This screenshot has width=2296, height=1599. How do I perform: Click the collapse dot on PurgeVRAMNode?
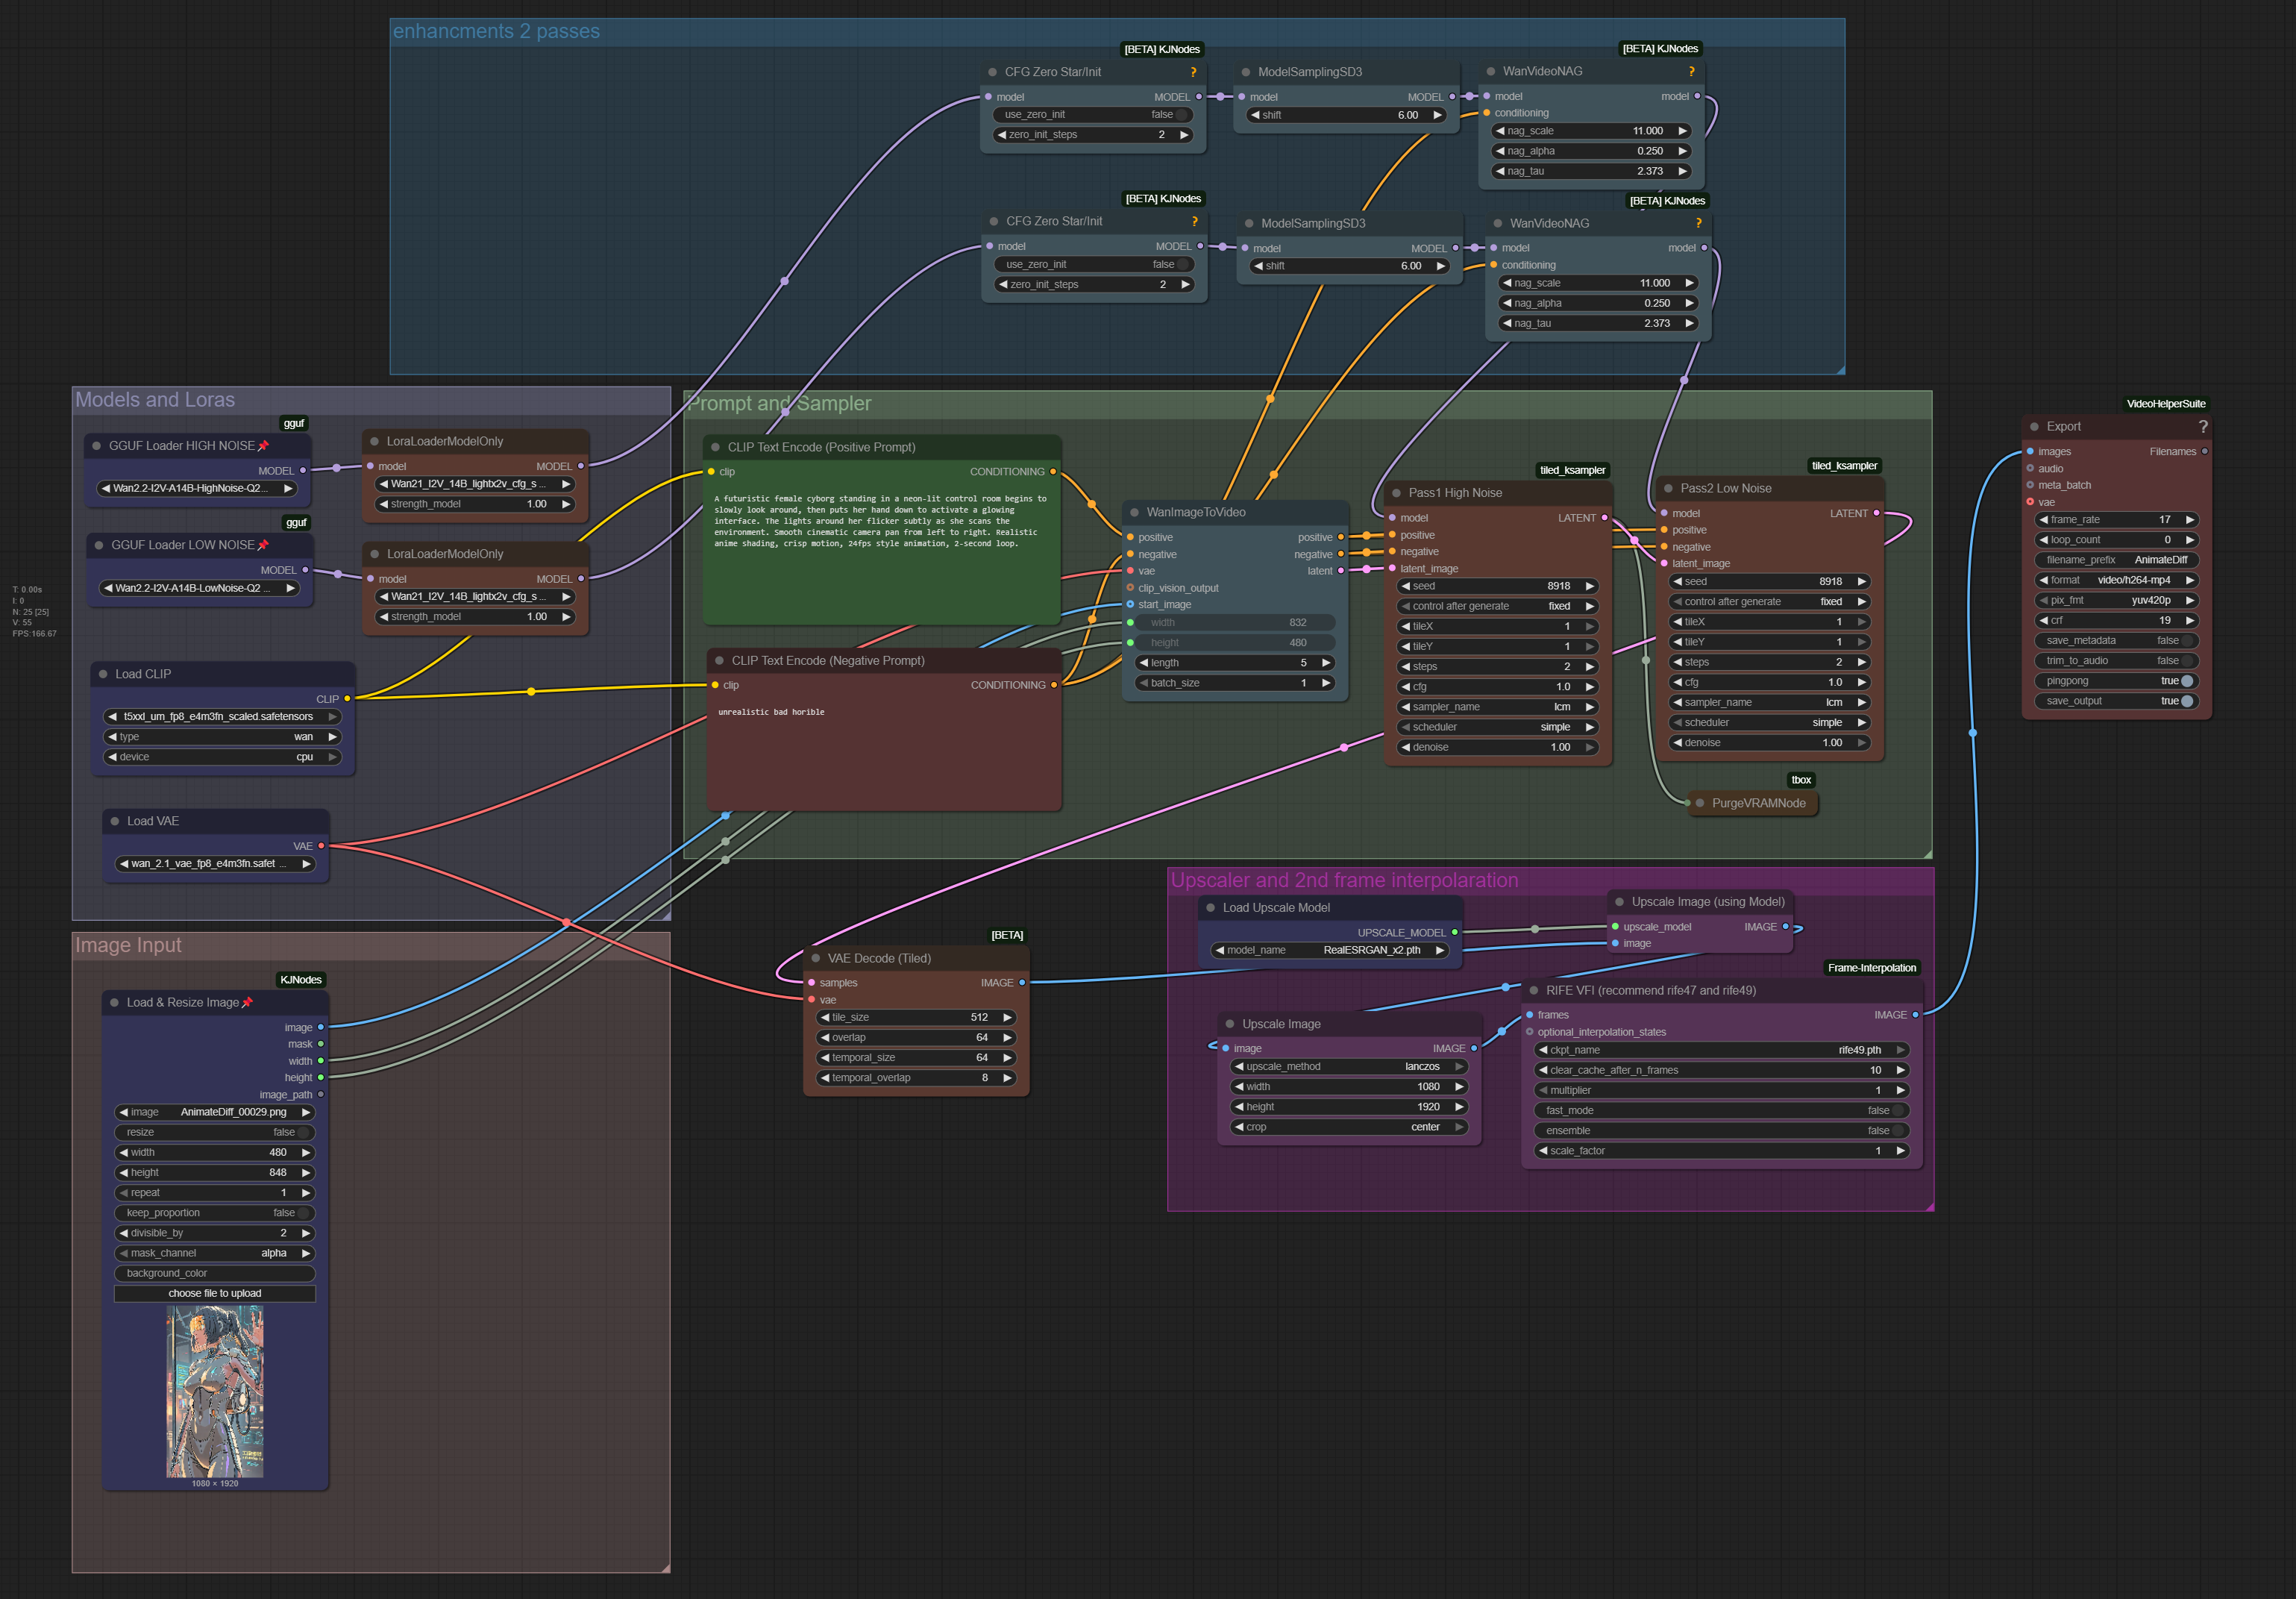pos(1699,803)
